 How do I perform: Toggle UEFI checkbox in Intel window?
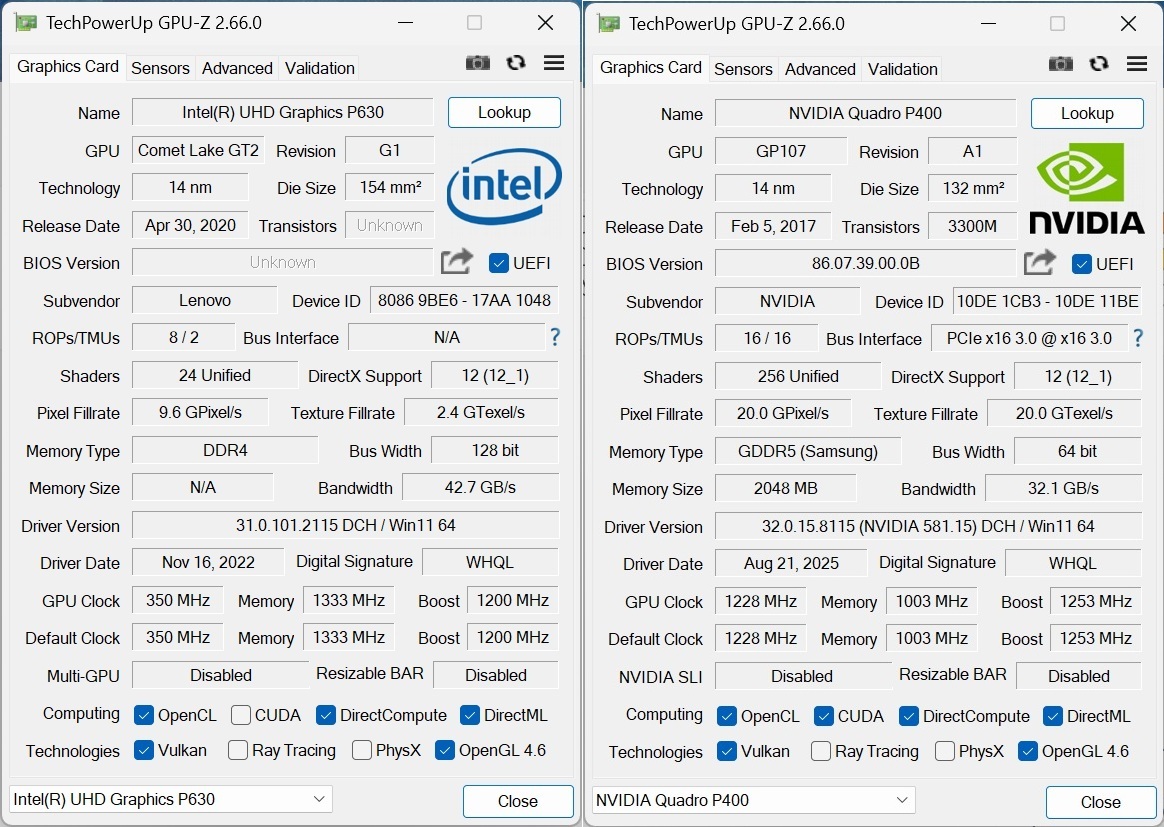[498, 263]
